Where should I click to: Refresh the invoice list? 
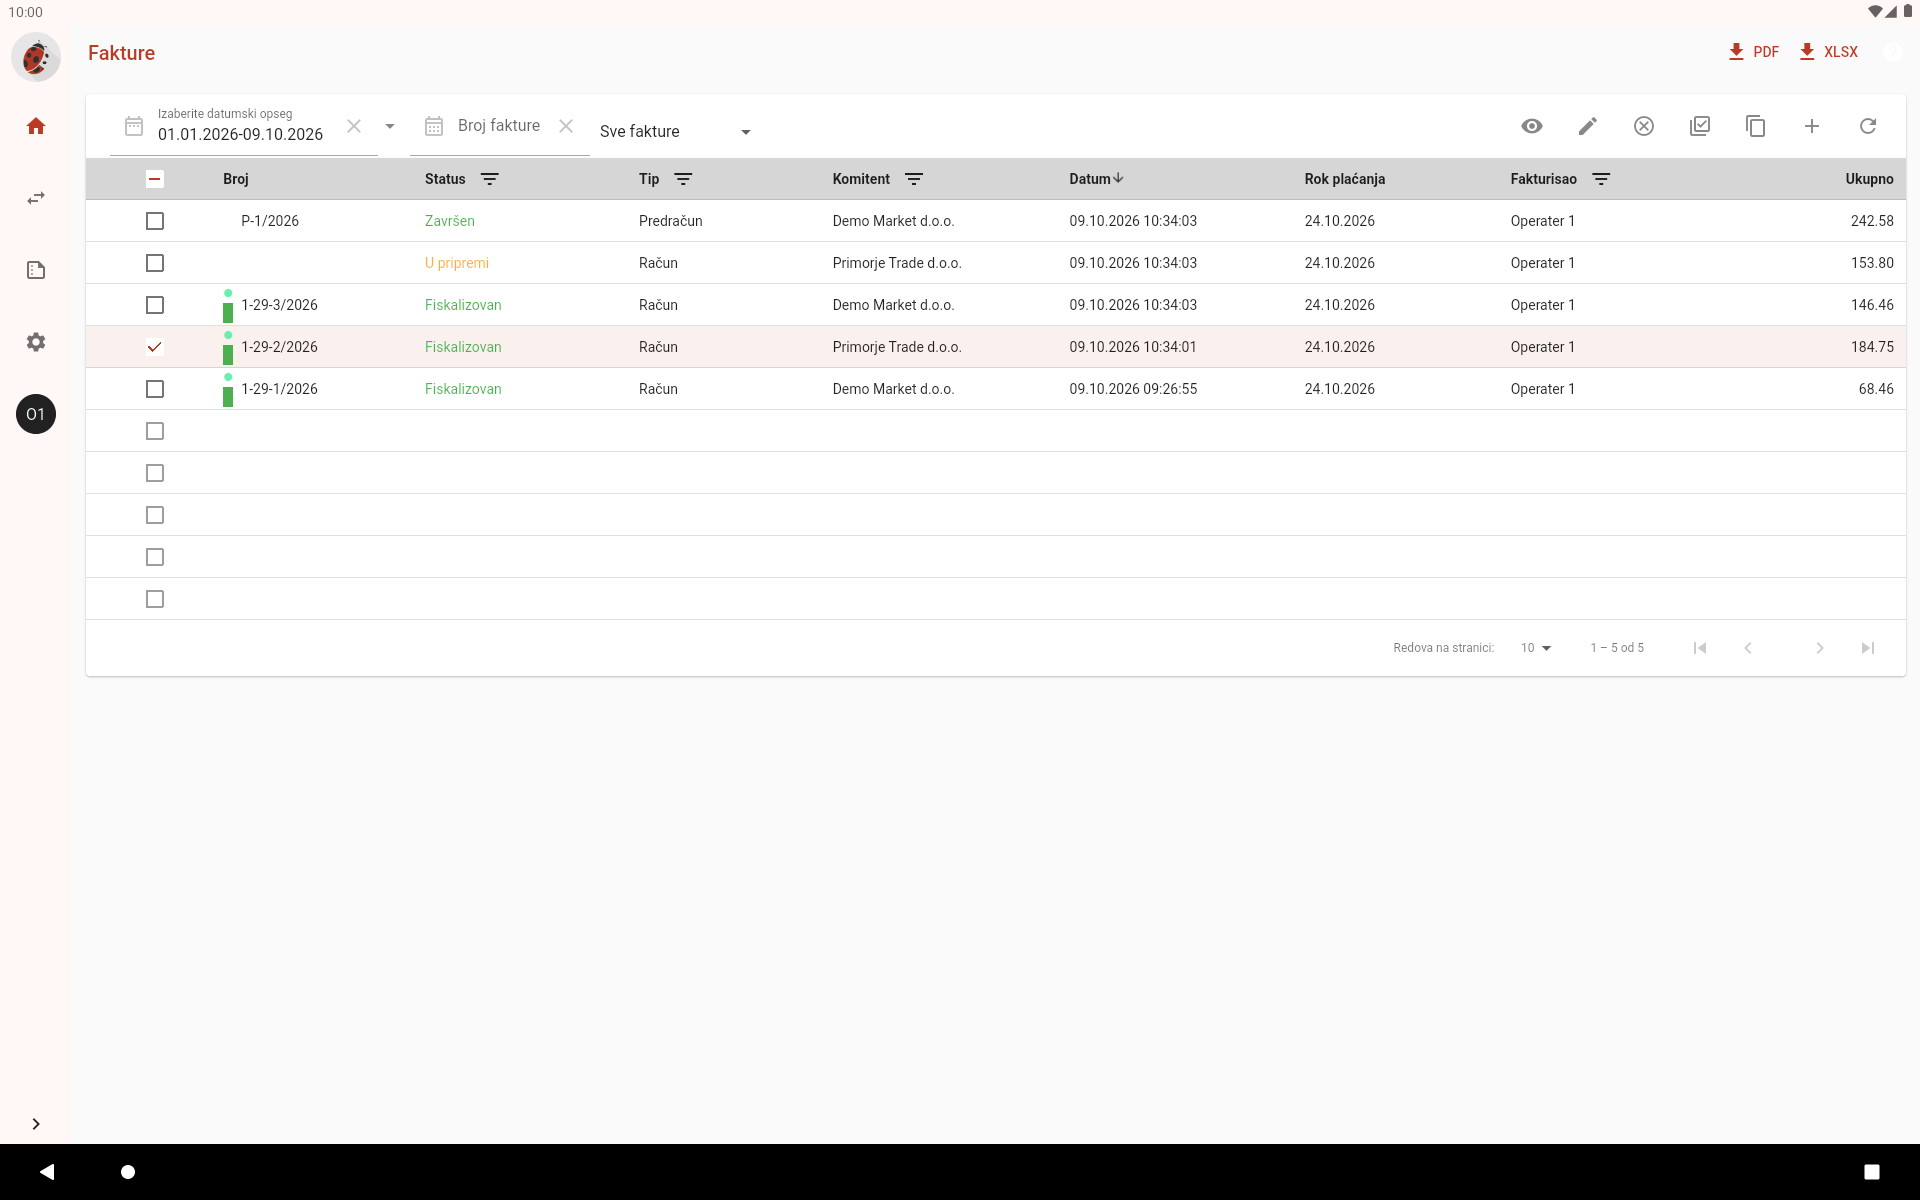[x=1868, y=126]
